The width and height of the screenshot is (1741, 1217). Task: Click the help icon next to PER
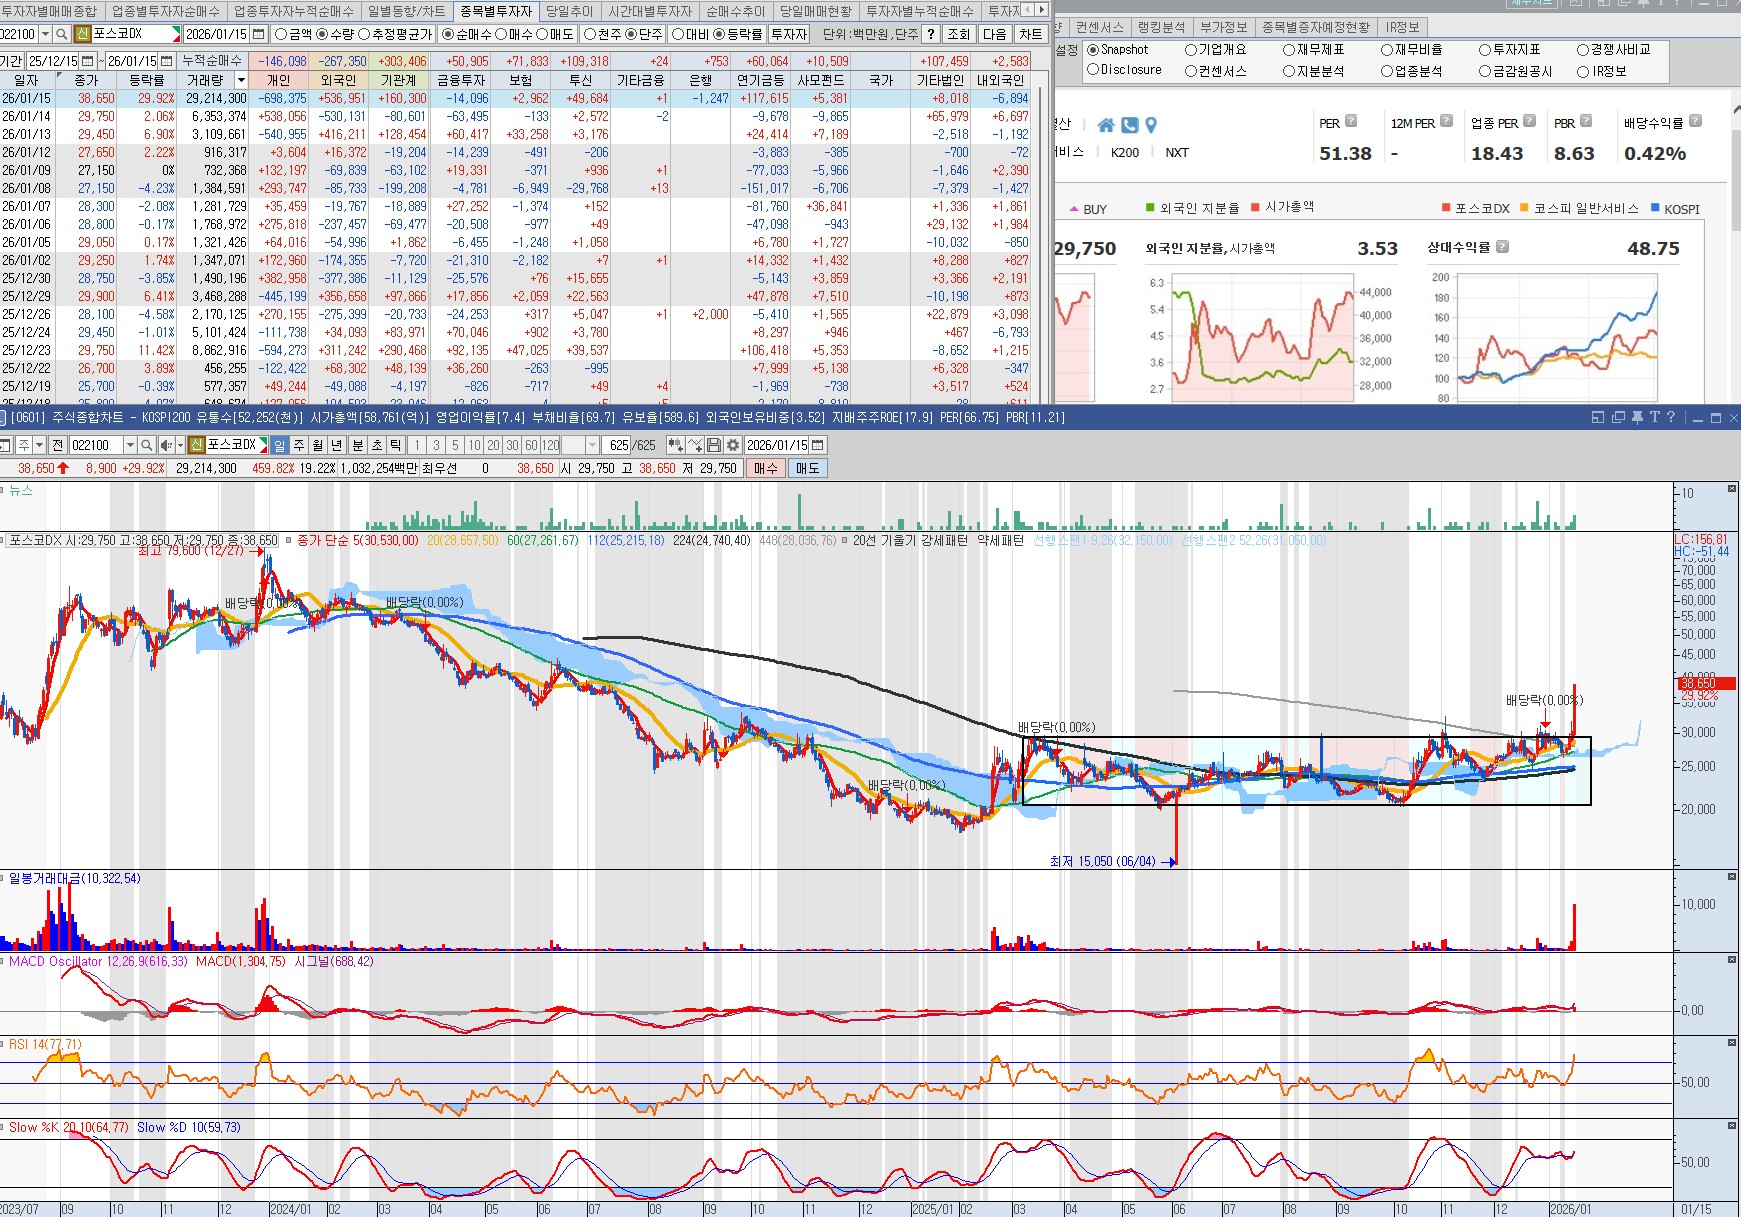point(1351,121)
